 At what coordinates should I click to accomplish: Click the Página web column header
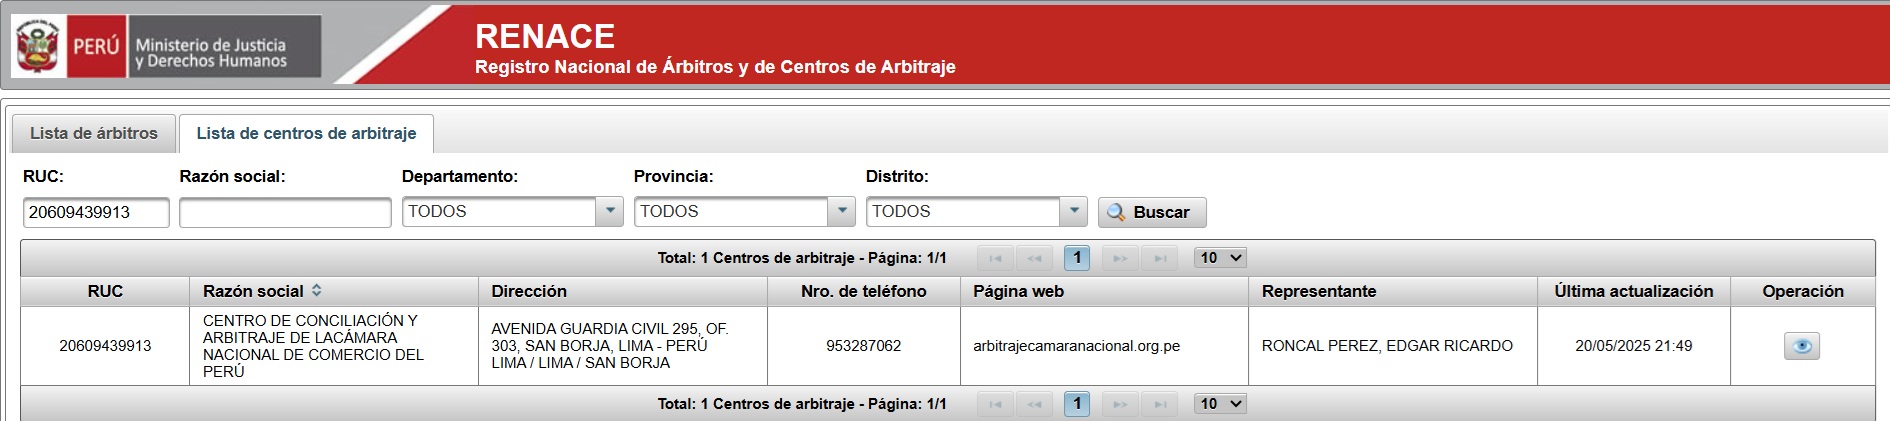pos(1104,291)
